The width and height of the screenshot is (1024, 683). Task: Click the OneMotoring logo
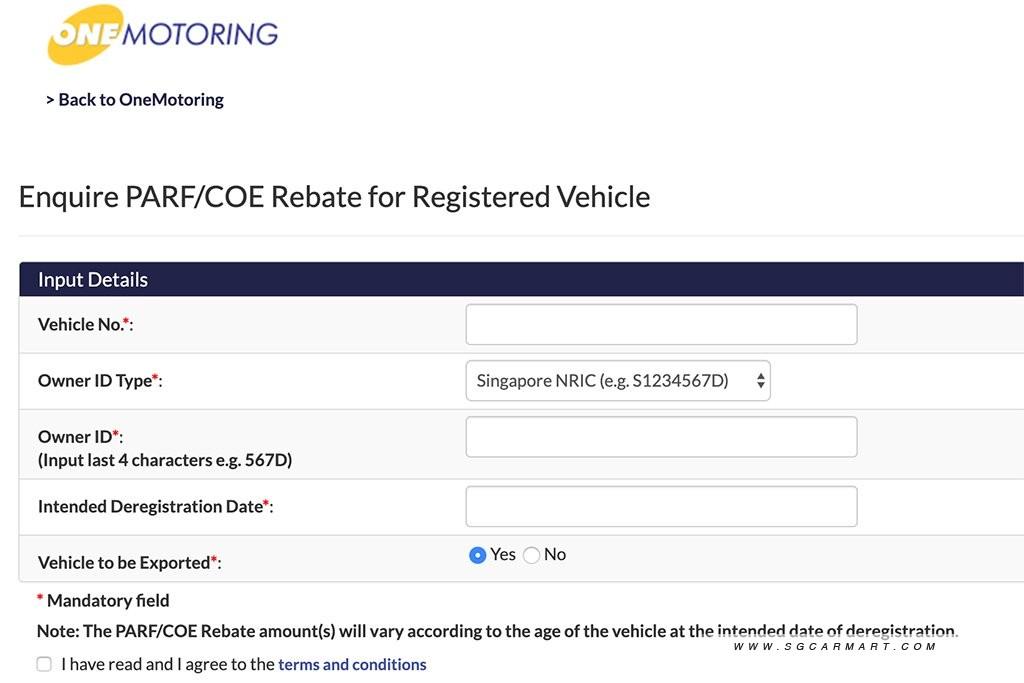point(162,34)
